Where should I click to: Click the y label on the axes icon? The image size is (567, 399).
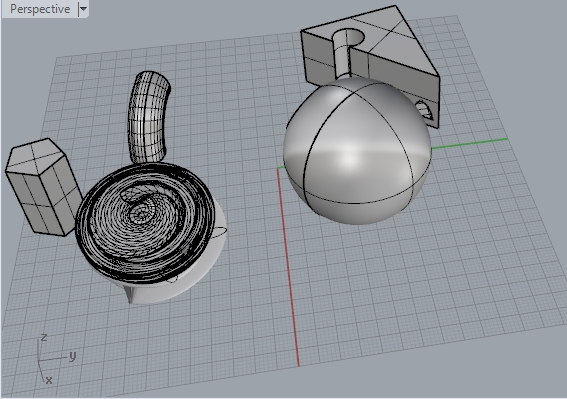point(73,356)
